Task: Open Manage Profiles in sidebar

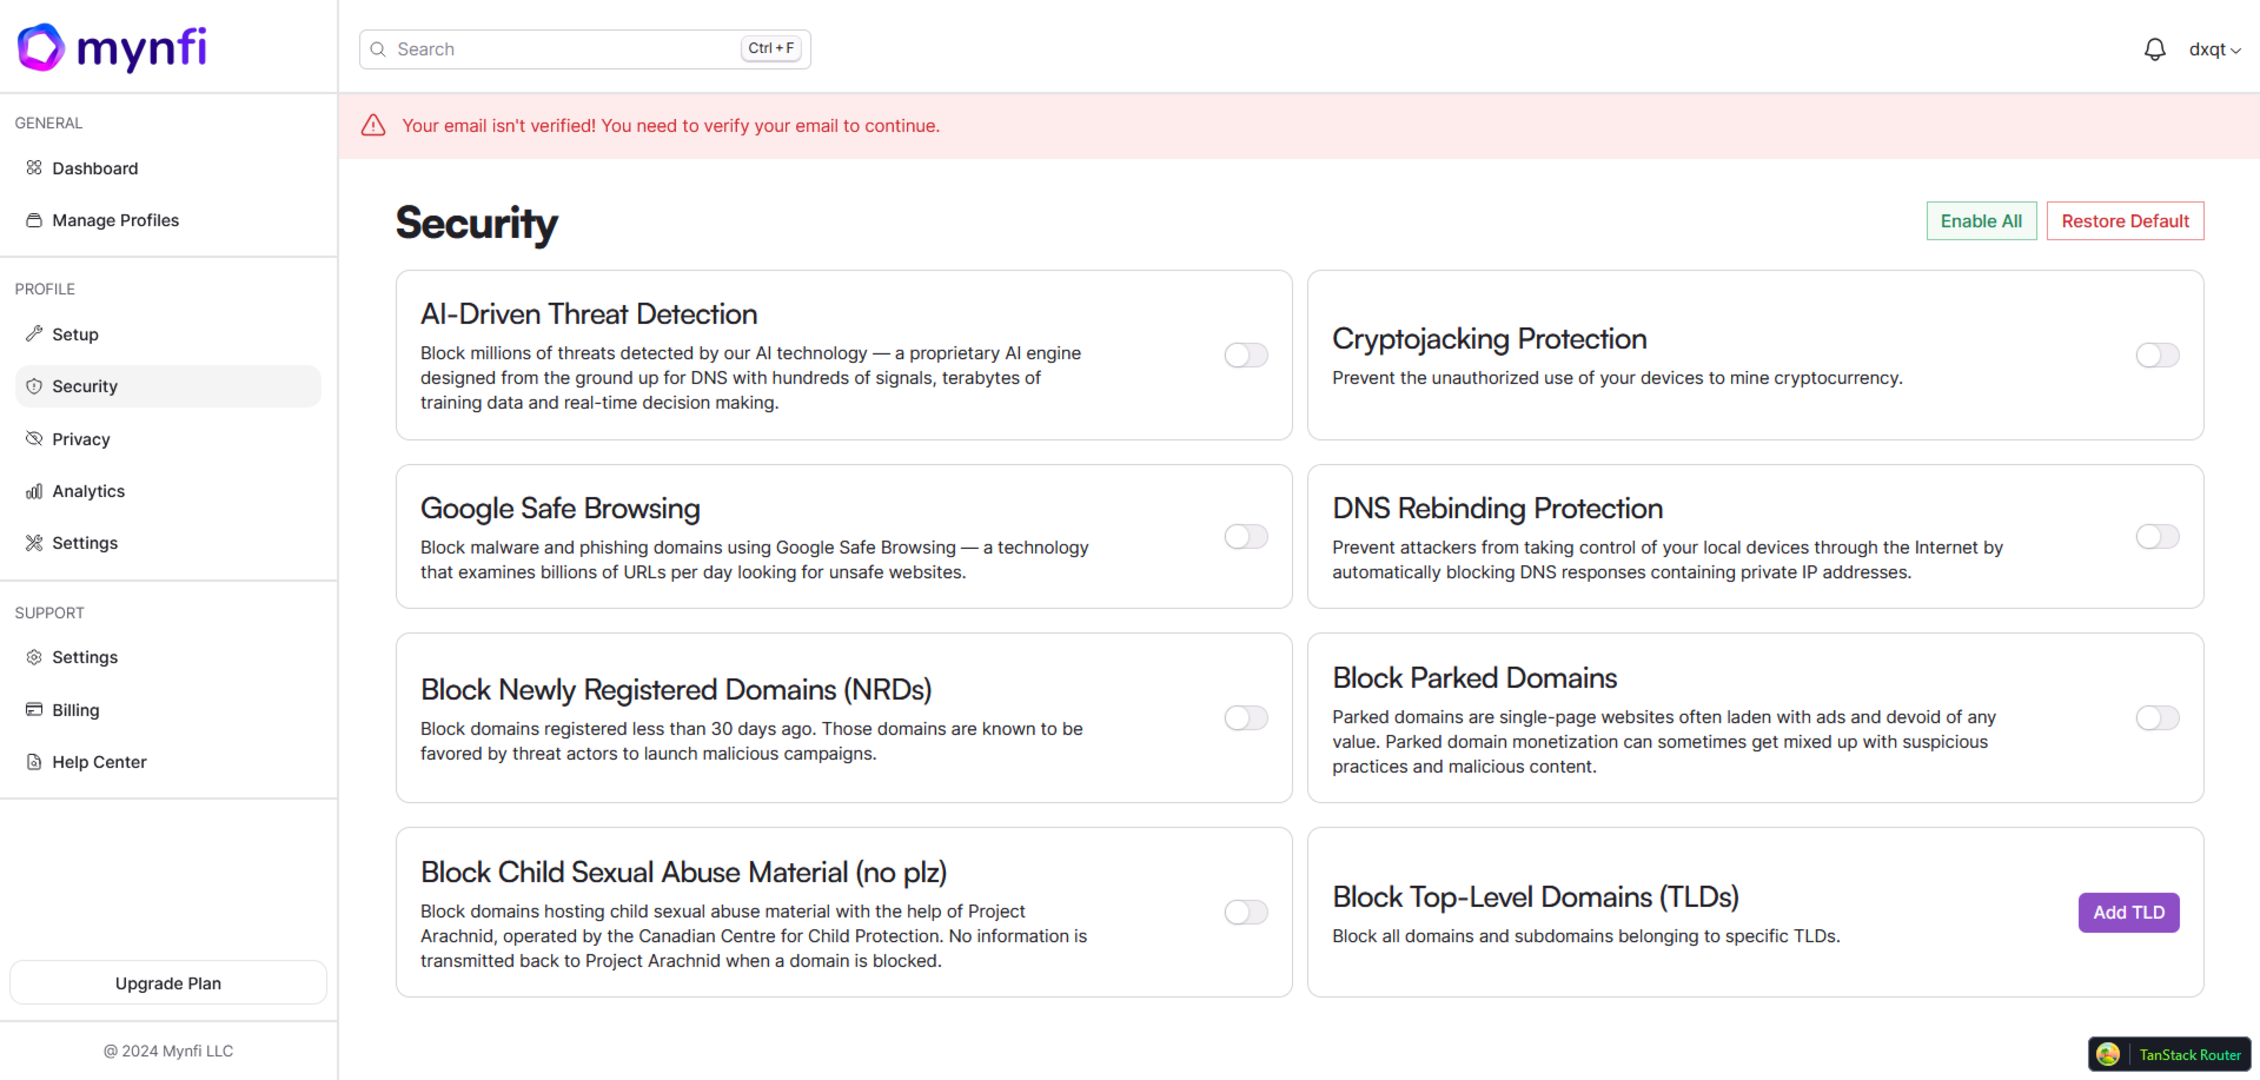Action: [x=115, y=220]
